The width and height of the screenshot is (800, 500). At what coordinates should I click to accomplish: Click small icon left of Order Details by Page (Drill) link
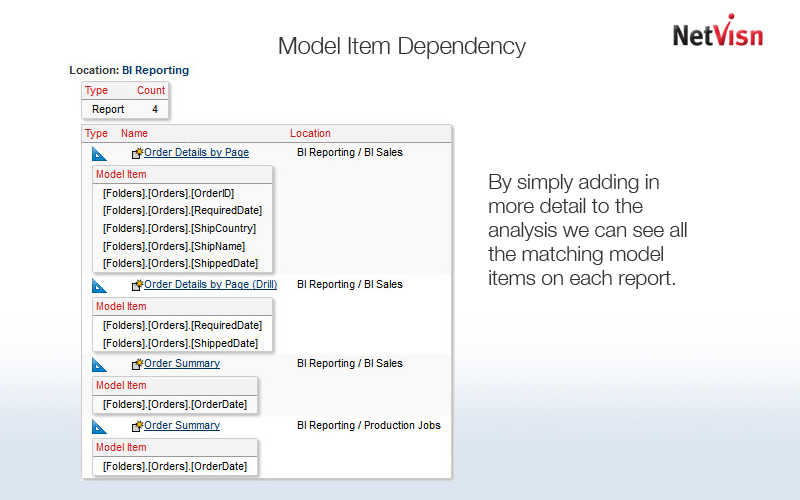click(x=137, y=285)
